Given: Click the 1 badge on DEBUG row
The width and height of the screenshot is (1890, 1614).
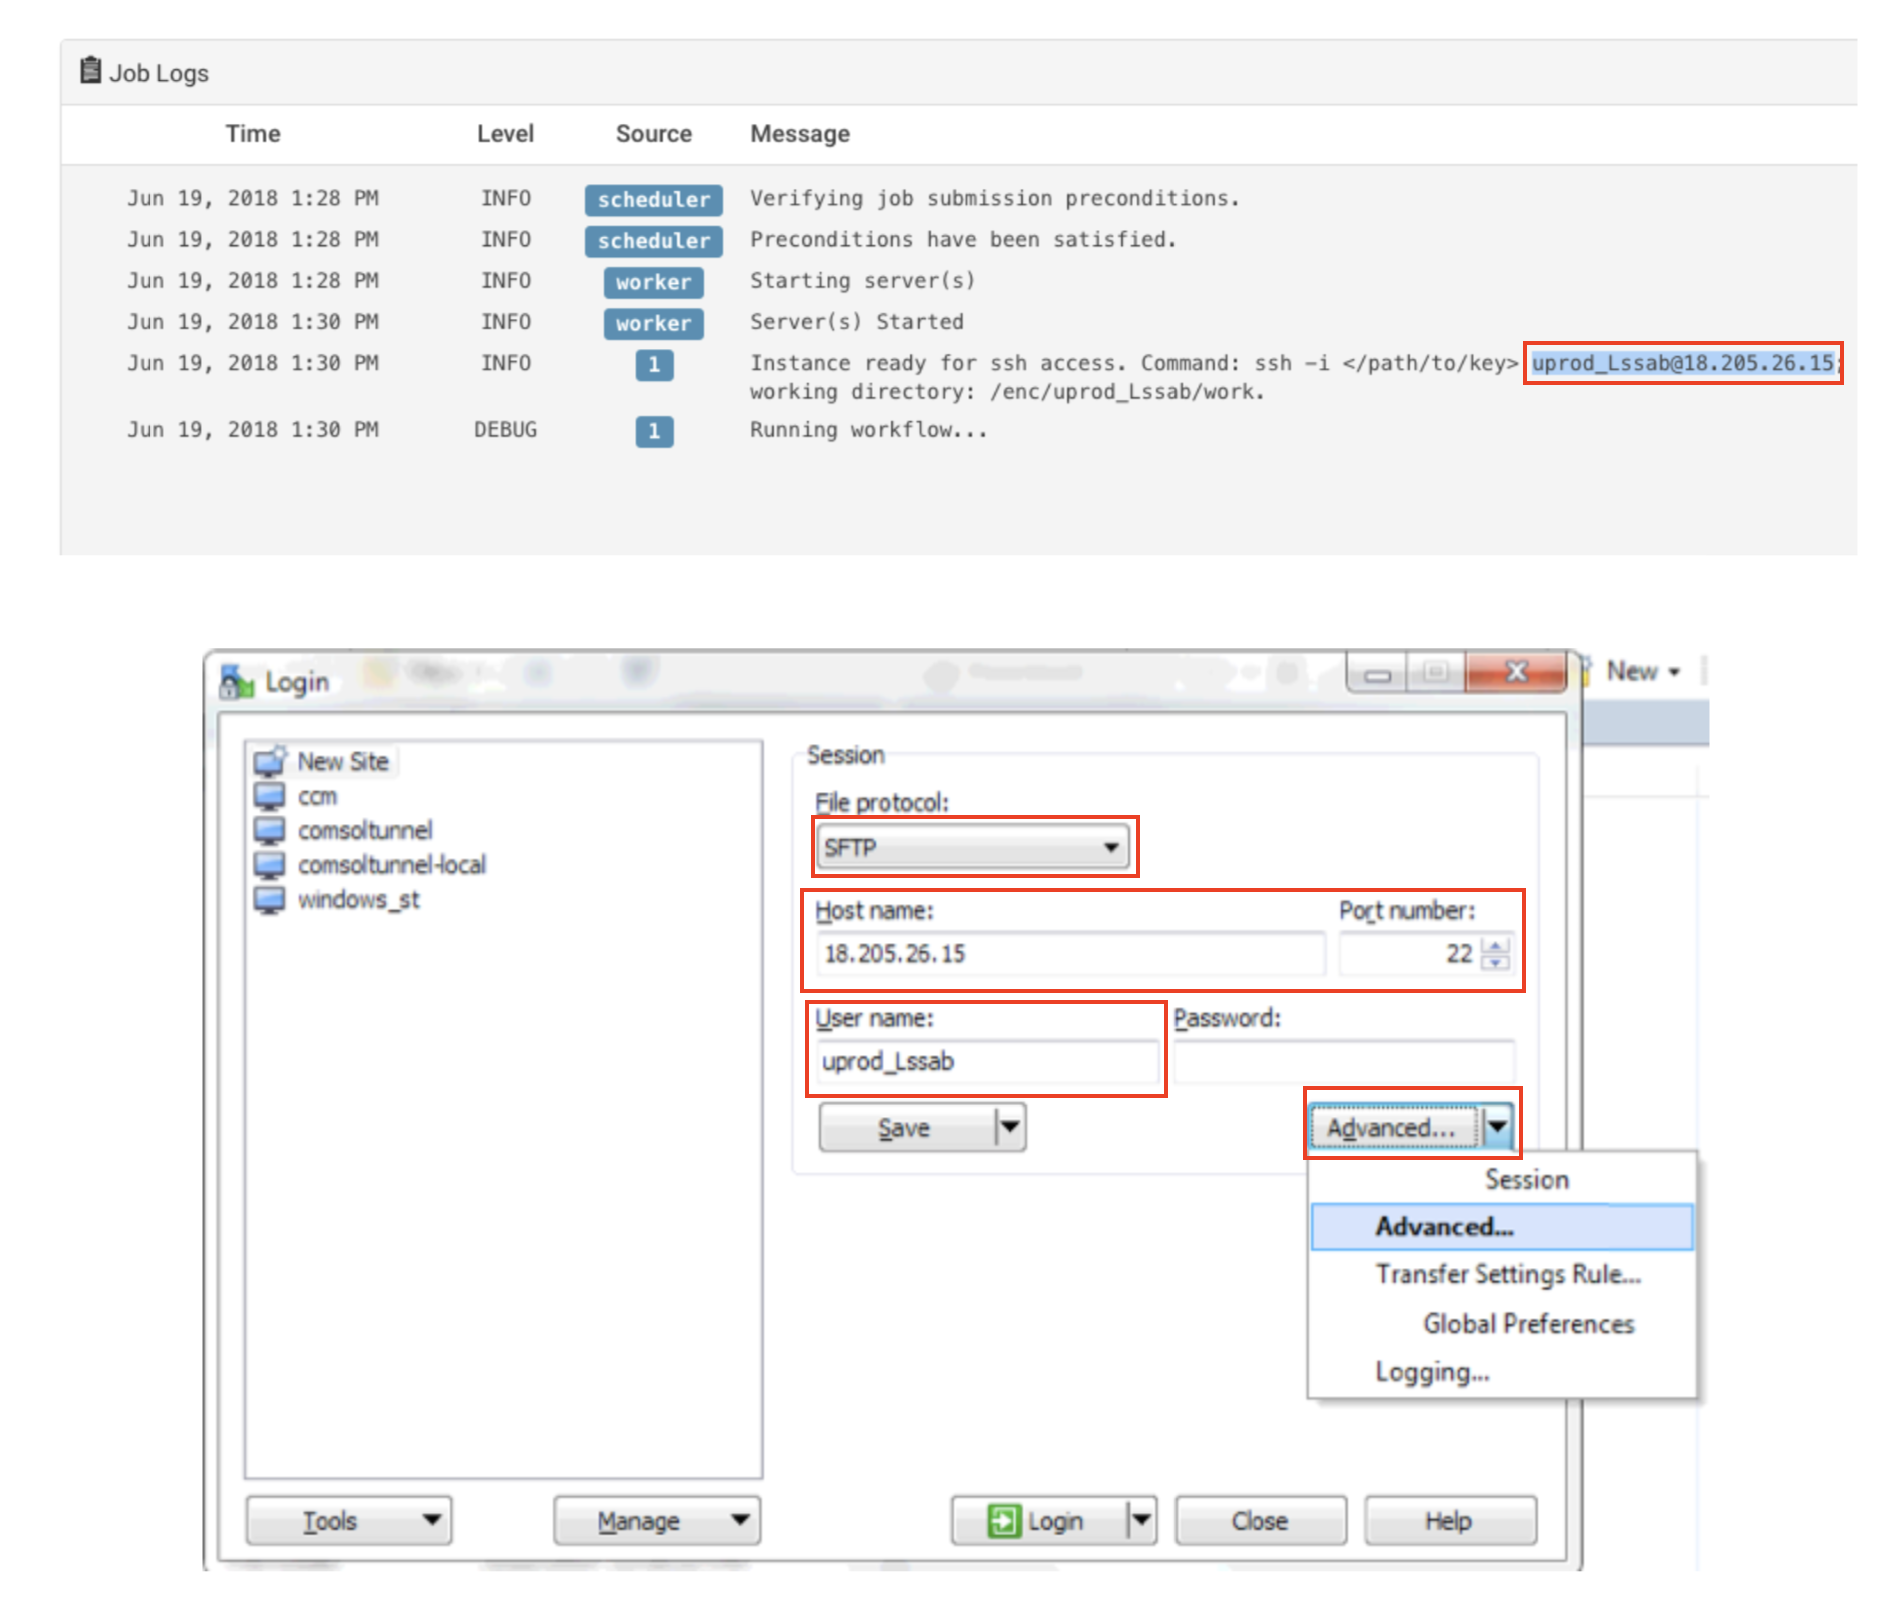Looking at the screenshot, I should 654,431.
